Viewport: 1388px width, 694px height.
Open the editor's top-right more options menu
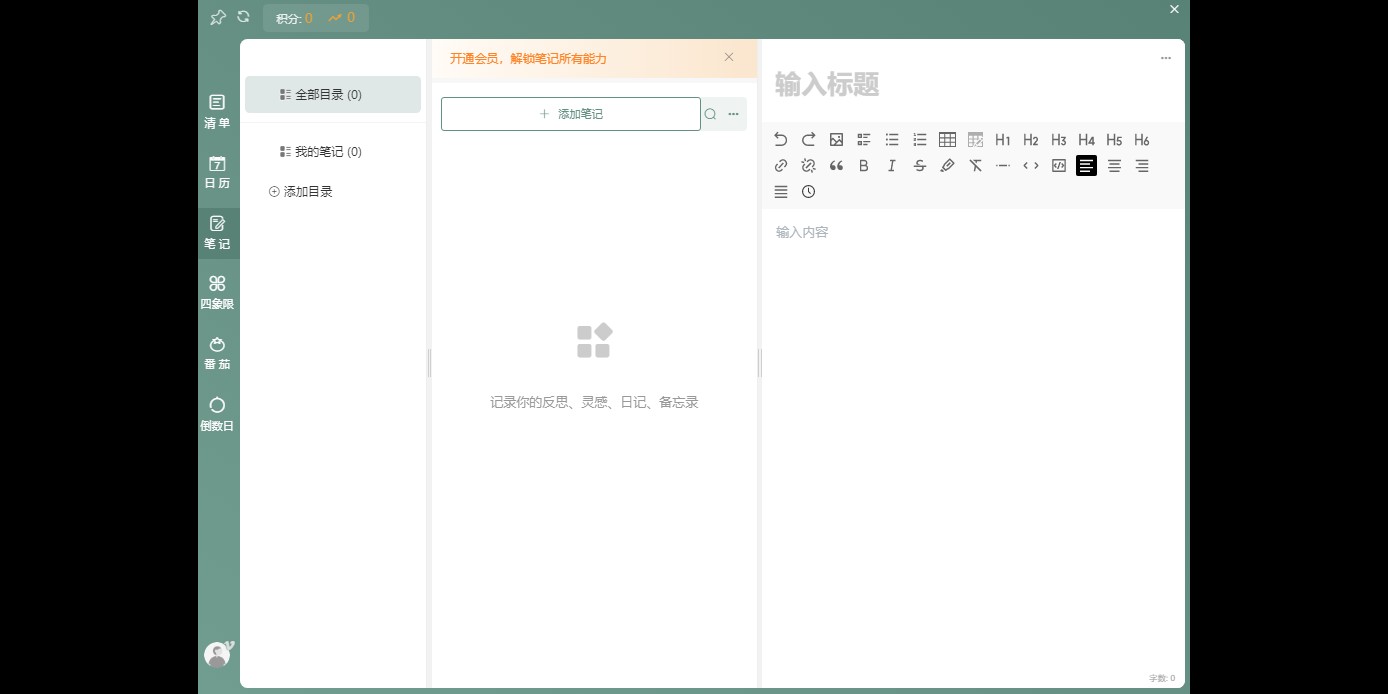[x=1165, y=58]
